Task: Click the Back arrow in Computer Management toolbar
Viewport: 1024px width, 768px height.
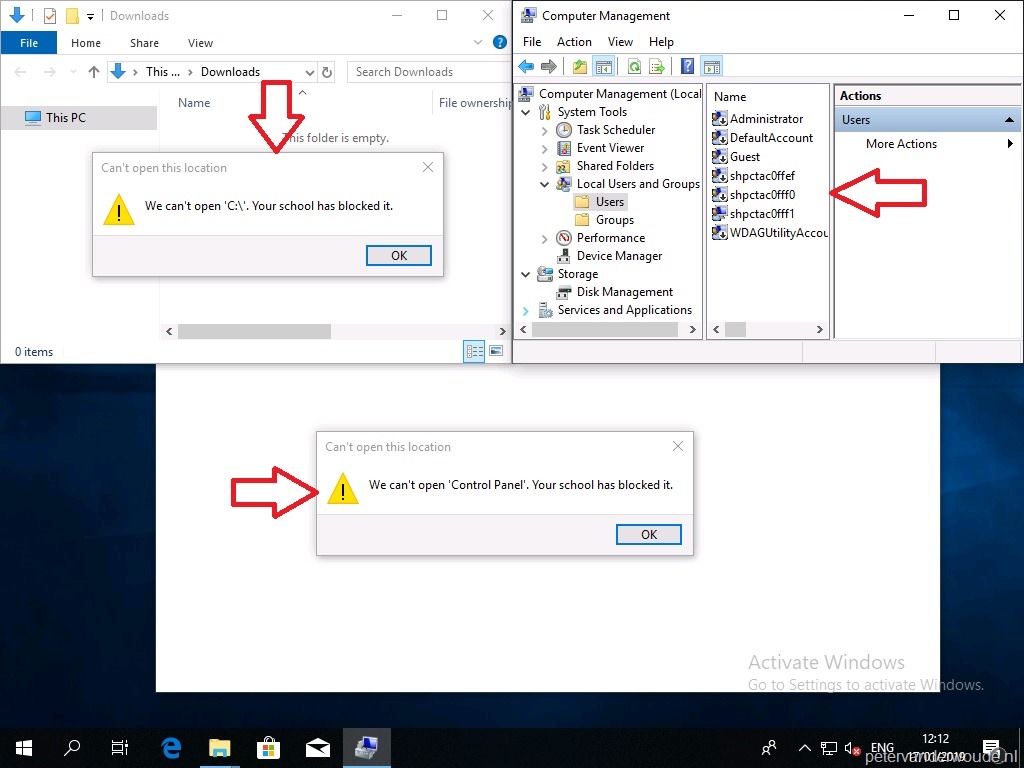Action: tap(527, 66)
